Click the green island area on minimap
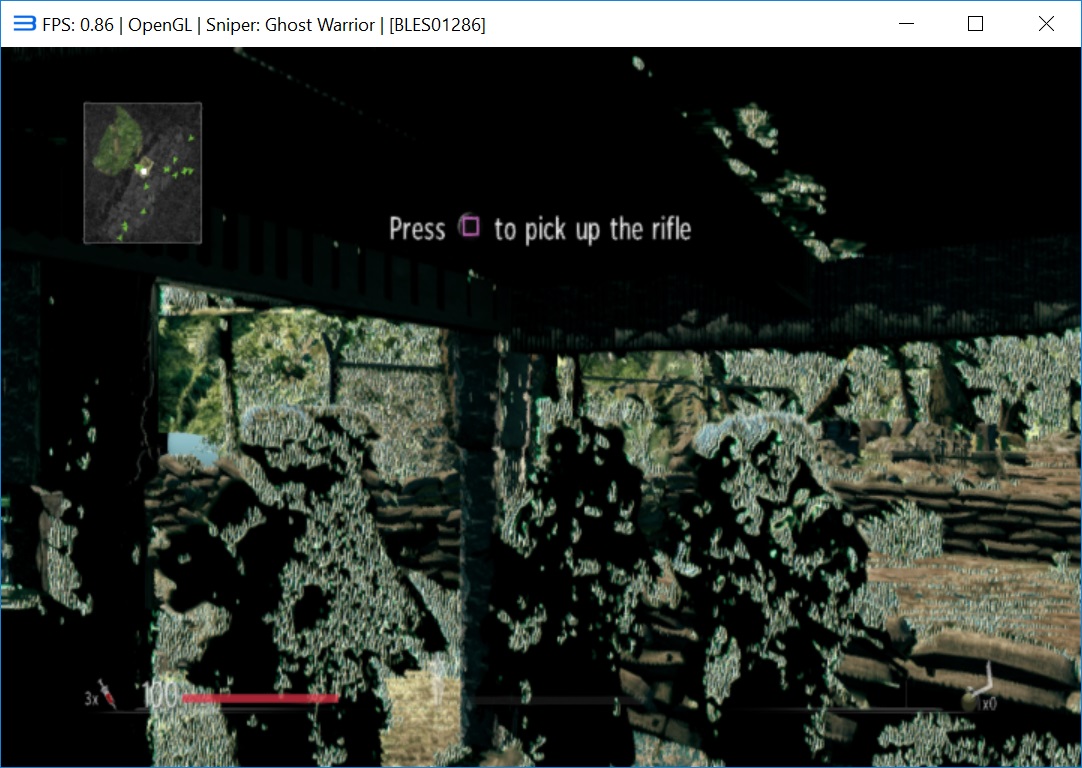This screenshot has height=768, width=1082. tap(118, 140)
